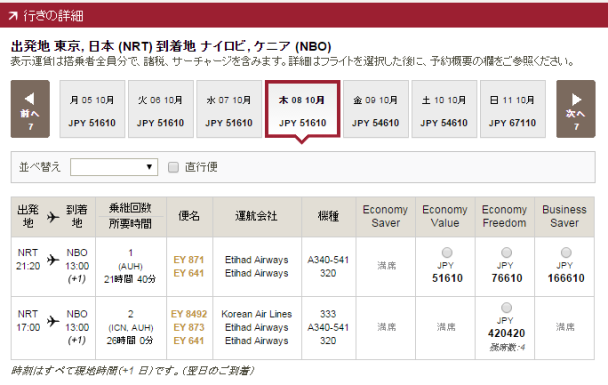Select Tuesday 06 October date tab
This screenshot has width=608, height=385.
tap(161, 109)
